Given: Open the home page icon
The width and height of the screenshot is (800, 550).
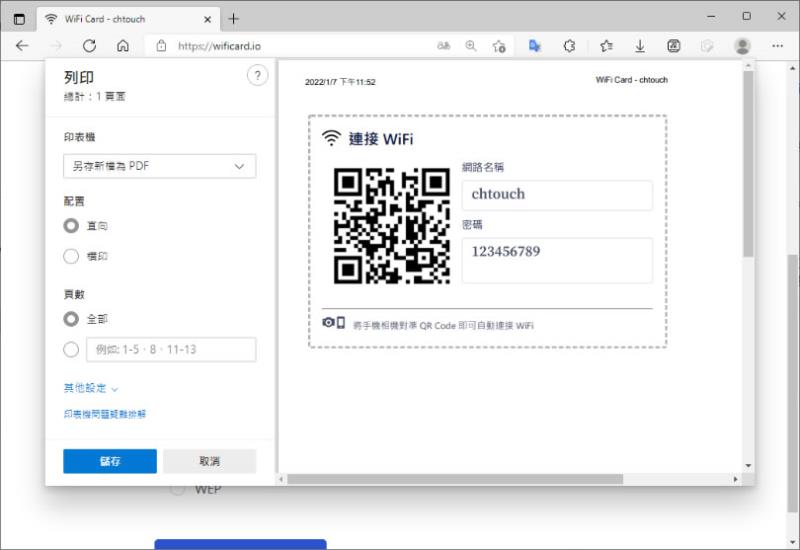Looking at the screenshot, I should click(123, 46).
